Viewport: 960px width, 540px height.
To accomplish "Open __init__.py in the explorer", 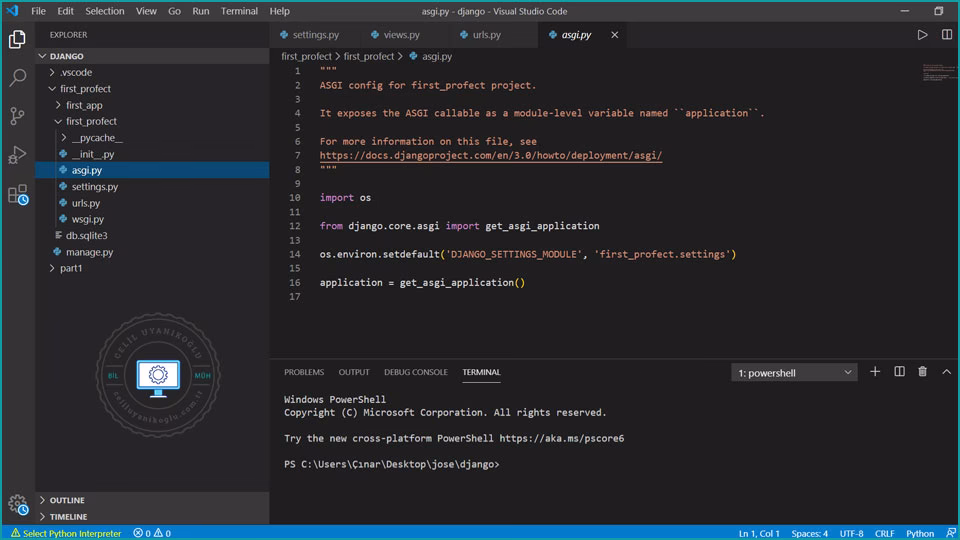I will tap(152, 154).
